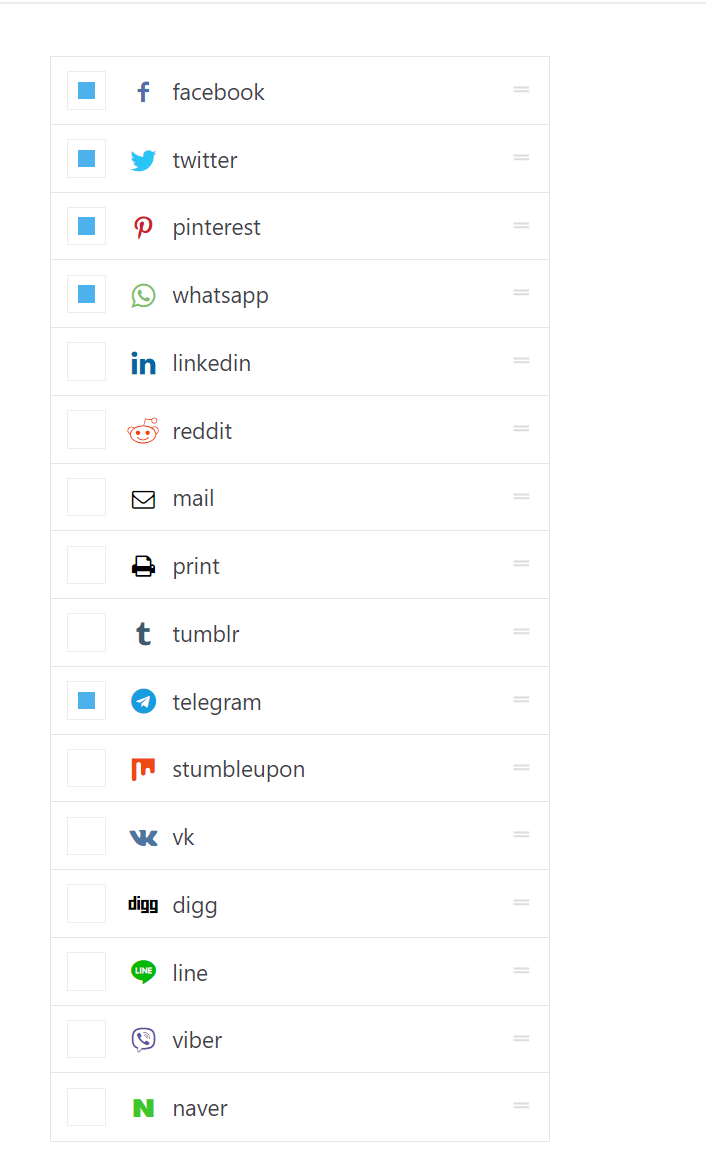Click the digg row handle icon
The width and height of the screenshot is (706, 1169).
click(521, 902)
